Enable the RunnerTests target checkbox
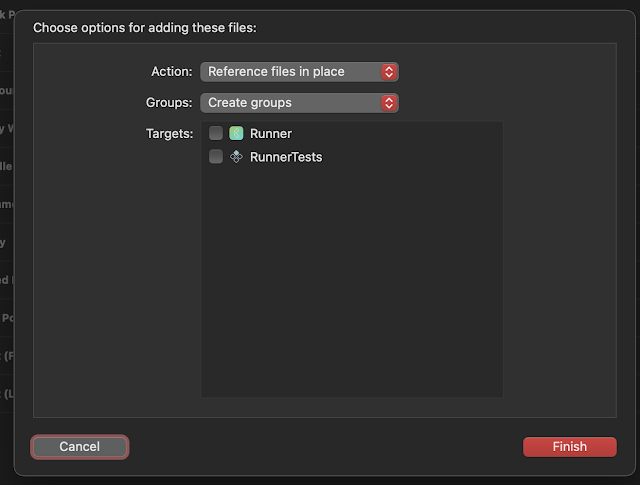640x485 pixels. pos(216,156)
